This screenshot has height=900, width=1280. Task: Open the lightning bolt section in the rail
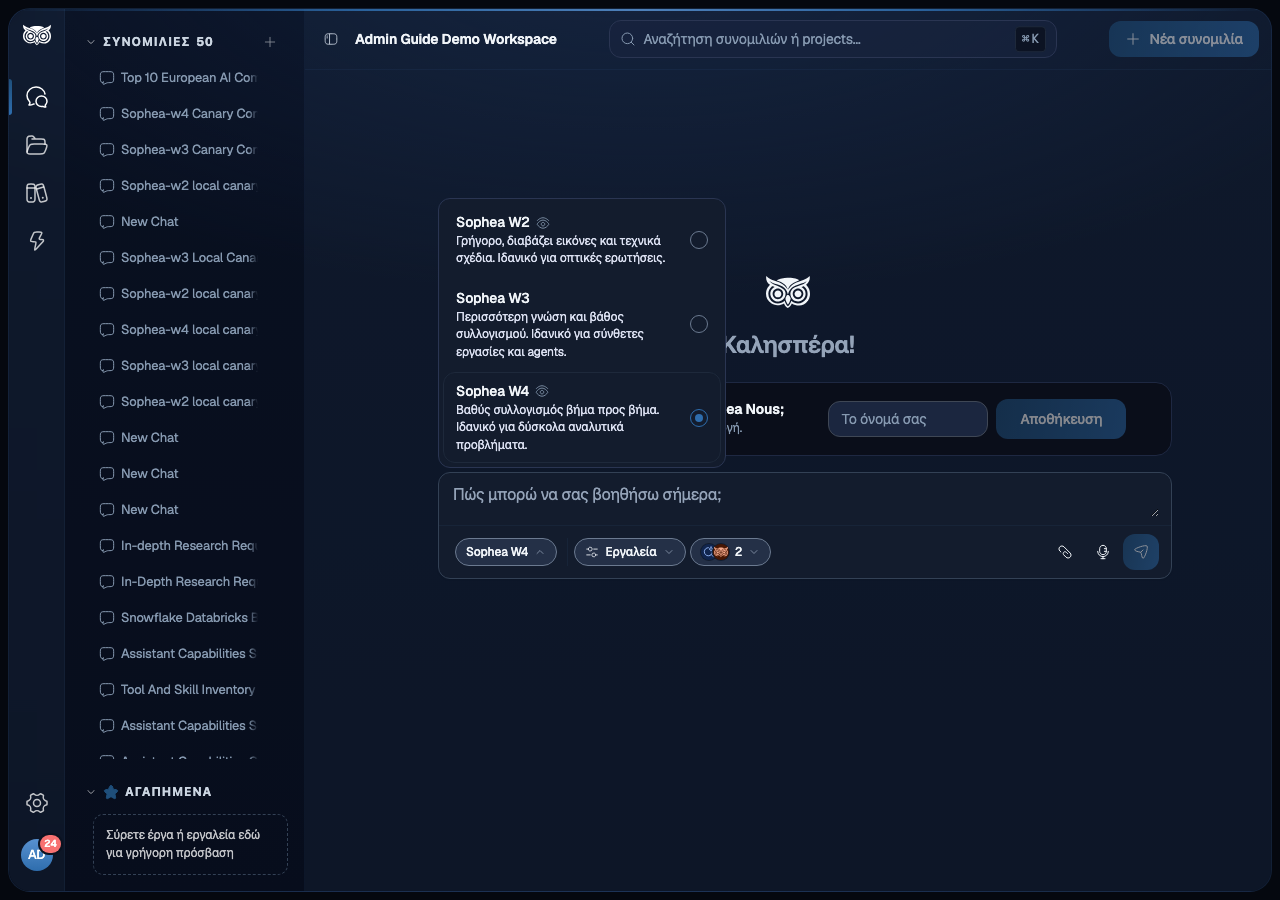coord(37,241)
